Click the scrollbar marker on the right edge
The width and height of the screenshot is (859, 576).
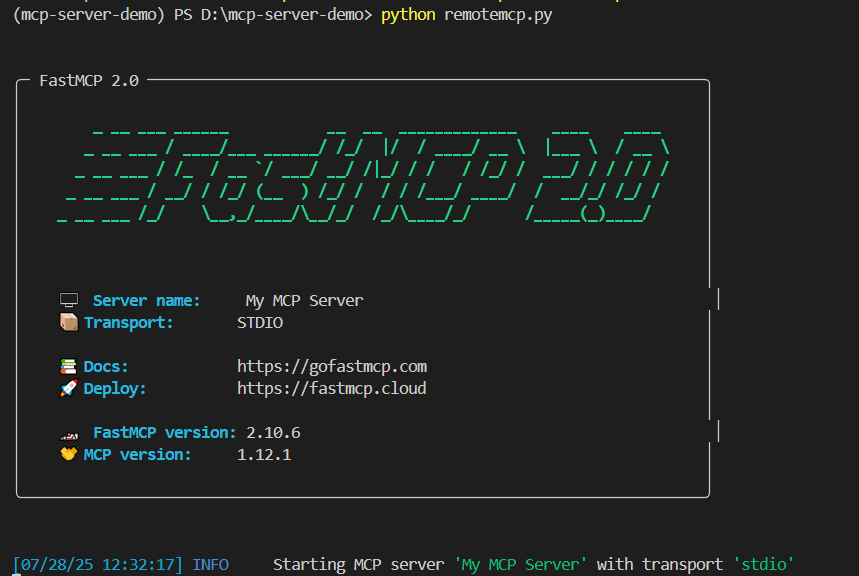[x=716, y=297]
